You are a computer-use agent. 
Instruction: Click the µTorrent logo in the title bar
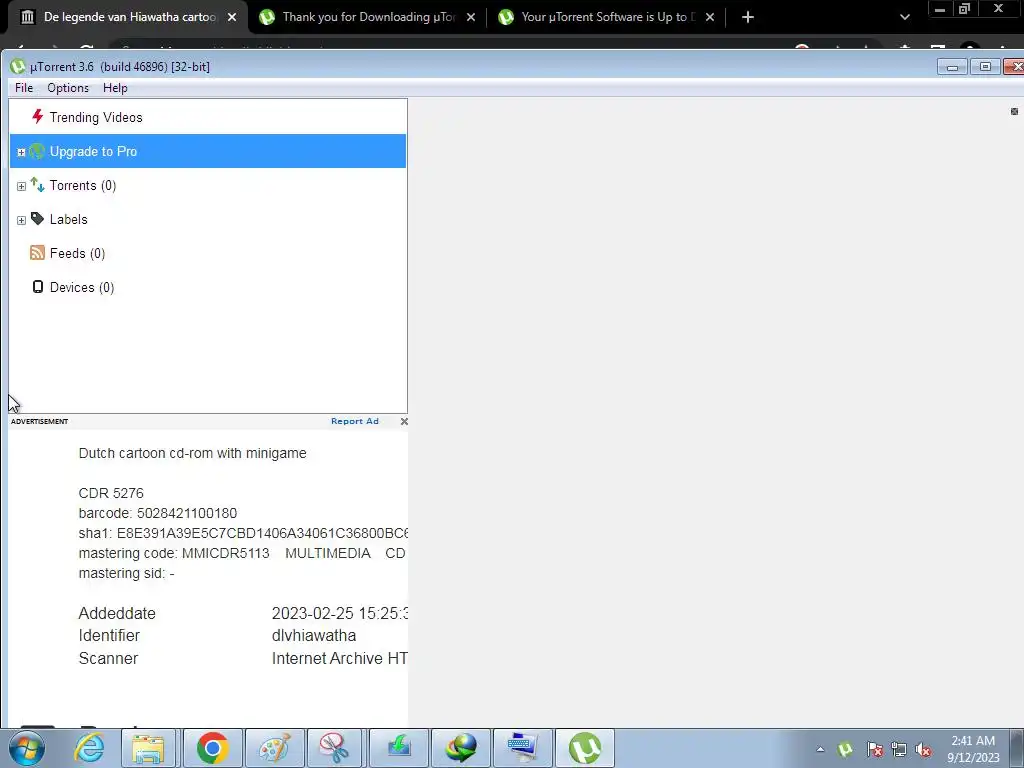tap(18, 67)
